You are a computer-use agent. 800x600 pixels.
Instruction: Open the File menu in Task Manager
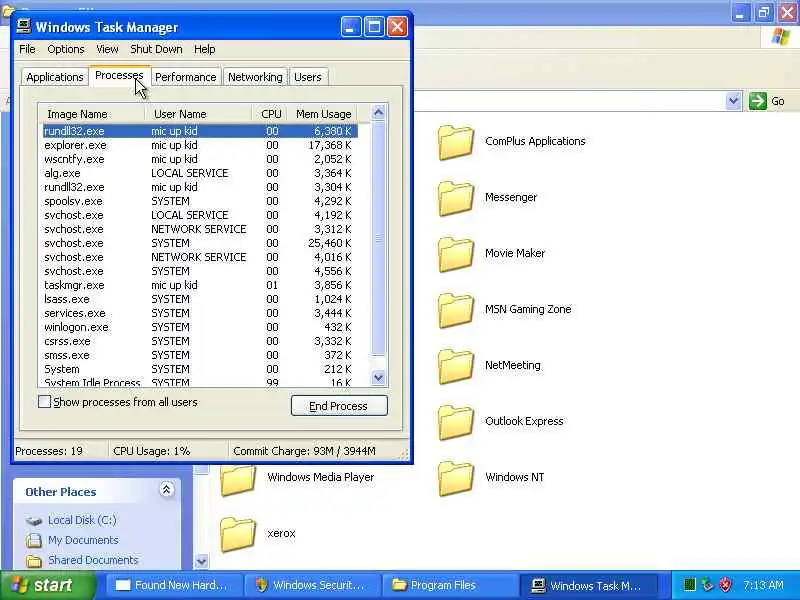27,49
